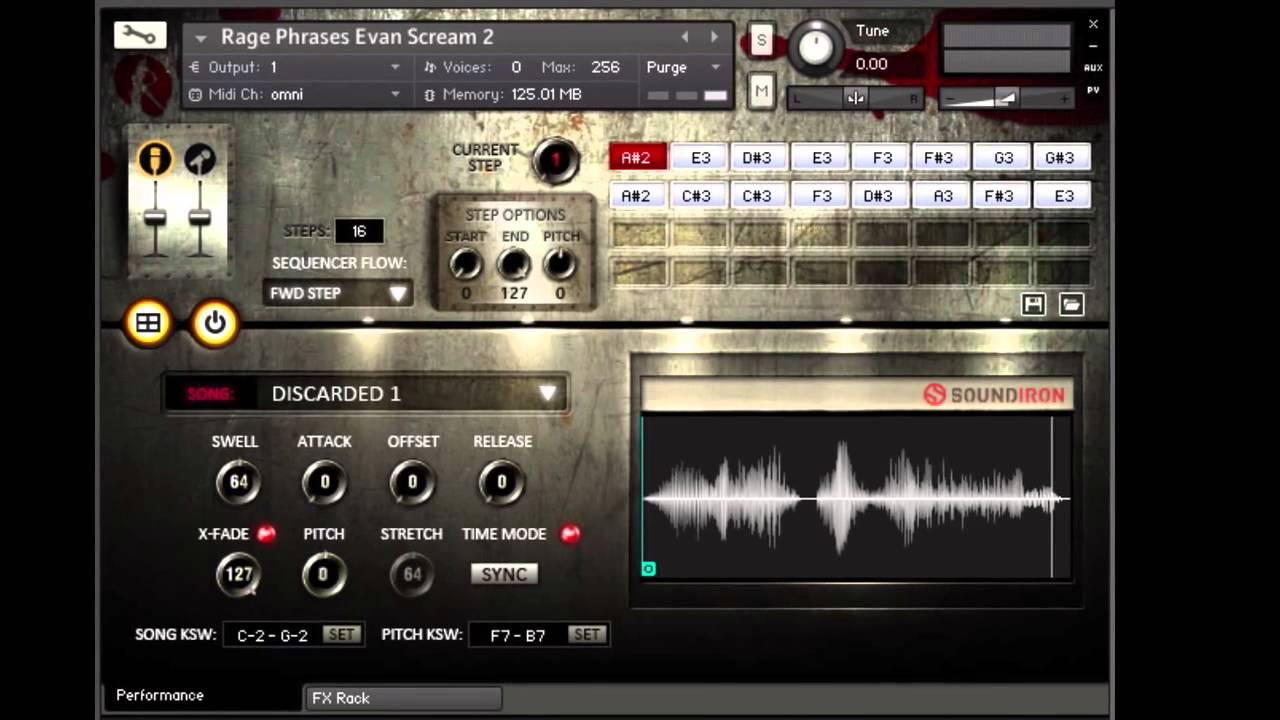Select the F#3 cell in first row
Screen dimensions: 1280x720
938,158
